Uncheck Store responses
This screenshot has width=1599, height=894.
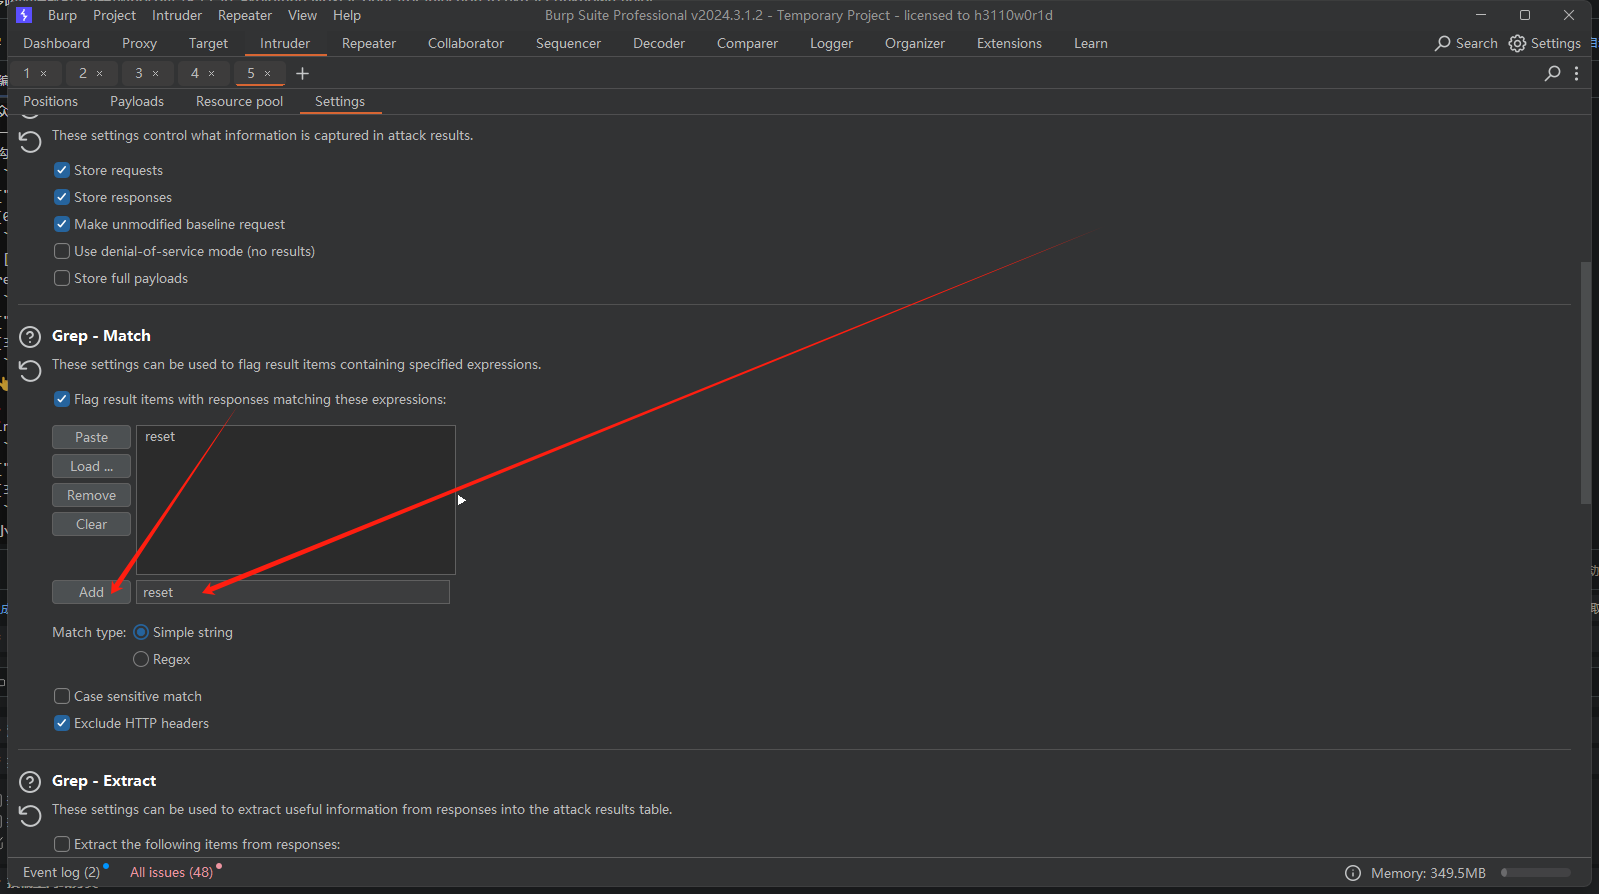(x=62, y=197)
